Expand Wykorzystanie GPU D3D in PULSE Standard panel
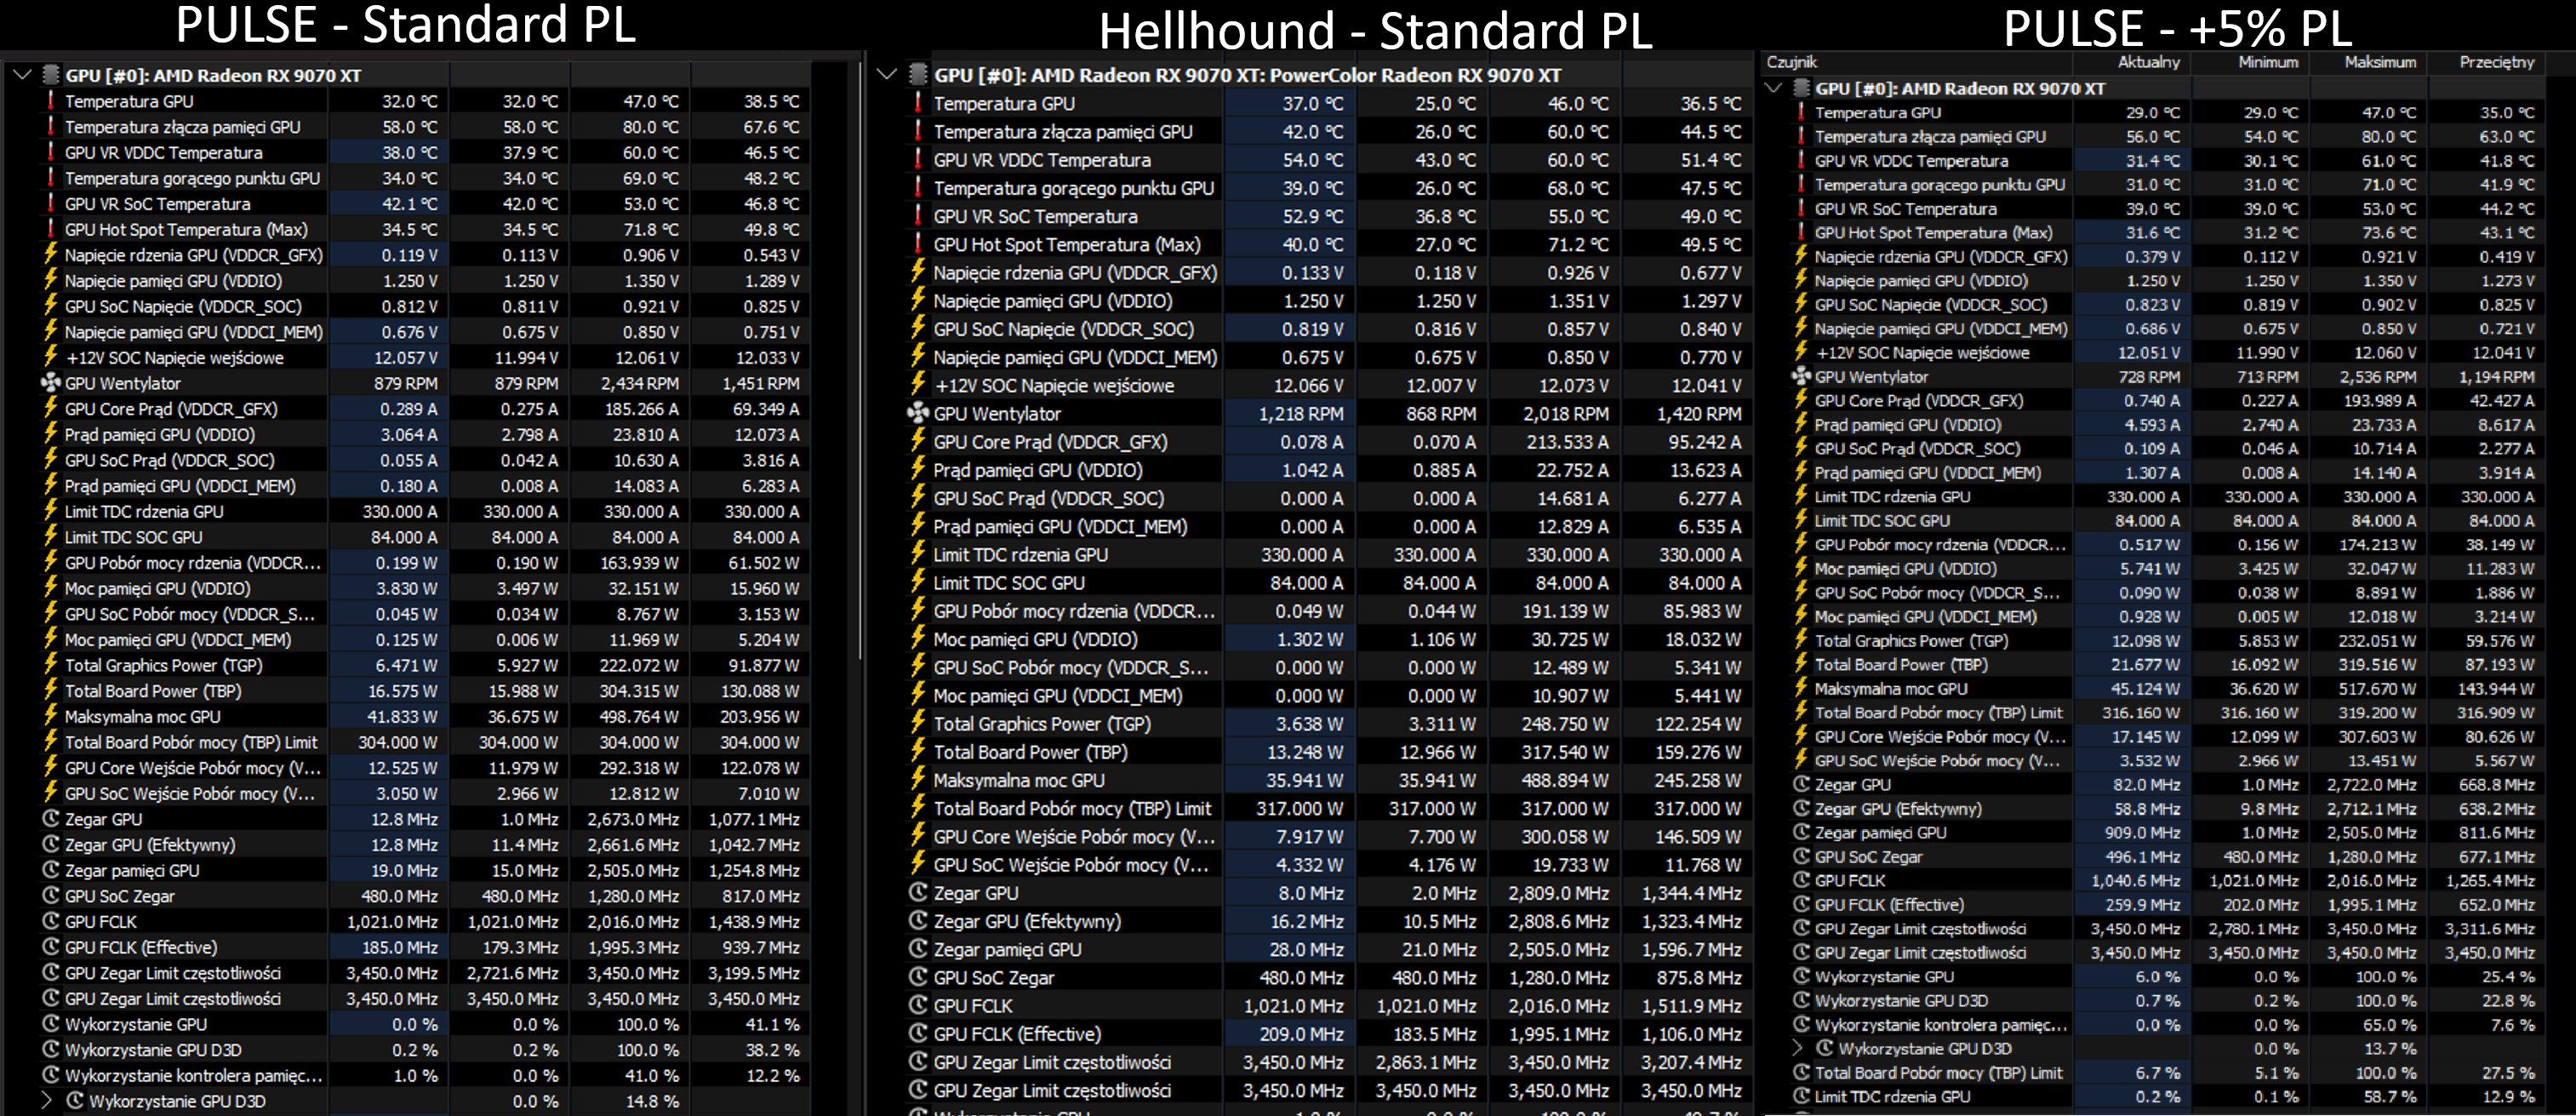 pyautogui.click(x=46, y=1100)
